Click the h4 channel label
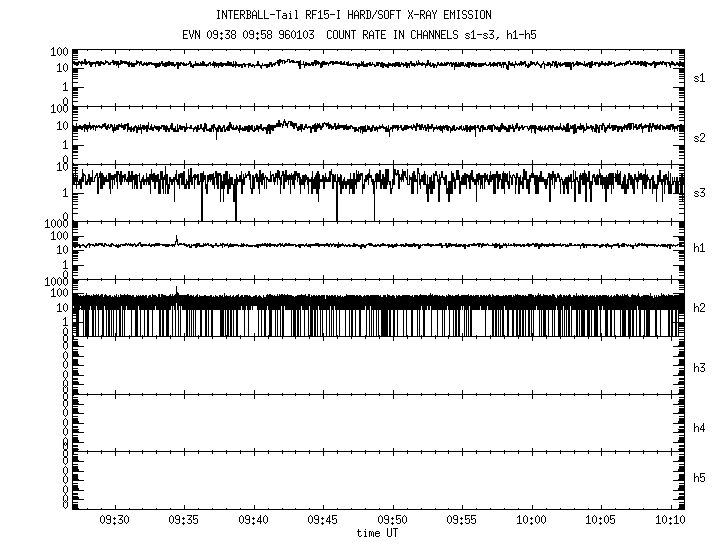This screenshot has height=550, width=720. pyautogui.click(x=700, y=428)
